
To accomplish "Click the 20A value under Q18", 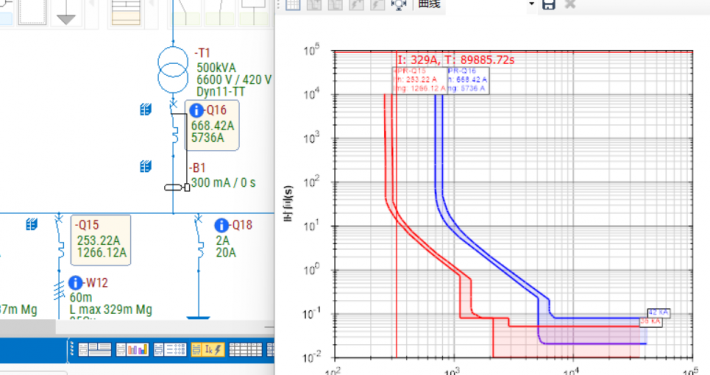I will [x=225, y=253].
